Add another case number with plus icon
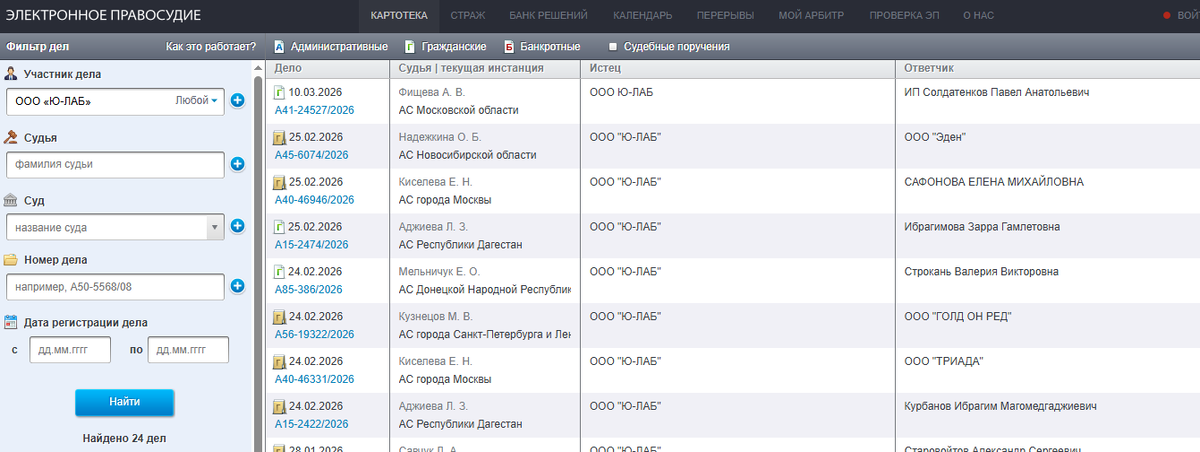Viewport: 1200px width, 452px height. point(238,286)
